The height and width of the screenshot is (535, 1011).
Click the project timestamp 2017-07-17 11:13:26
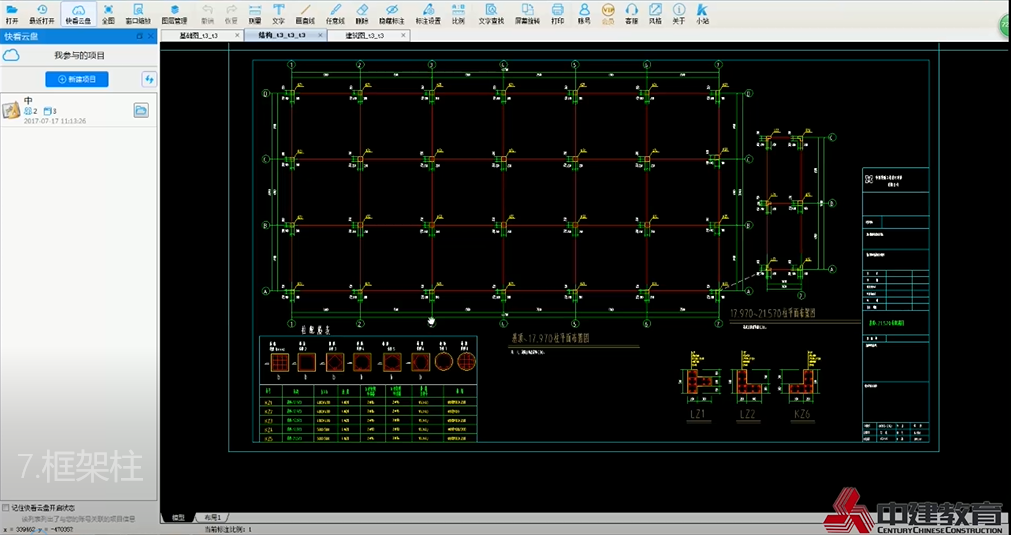[55, 121]
